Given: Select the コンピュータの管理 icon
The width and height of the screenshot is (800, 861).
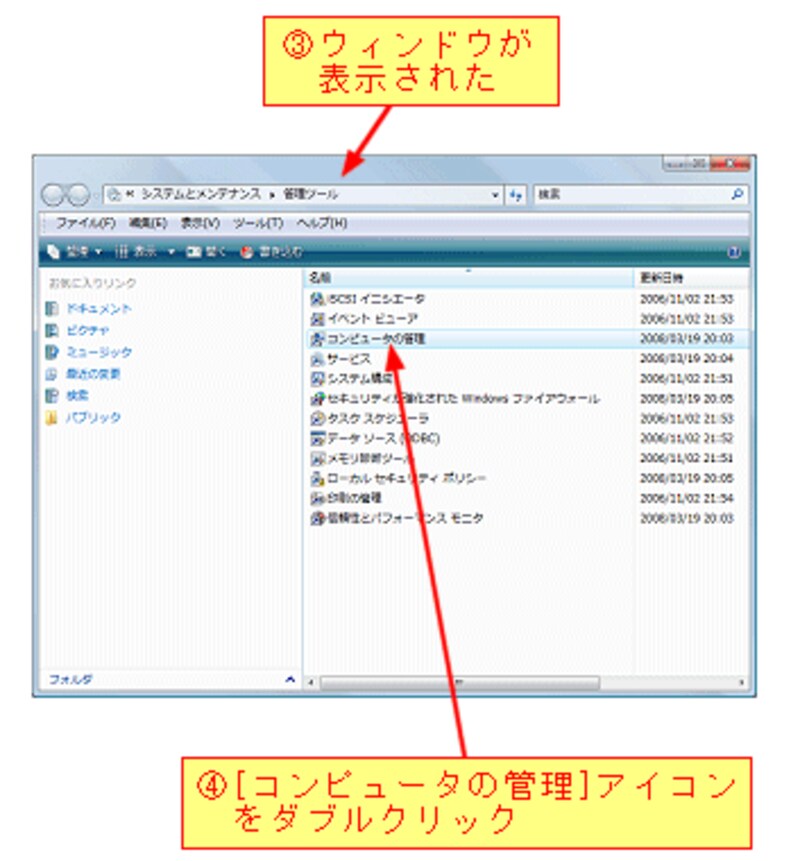Looking at the screenshot, I should [317, 339].
